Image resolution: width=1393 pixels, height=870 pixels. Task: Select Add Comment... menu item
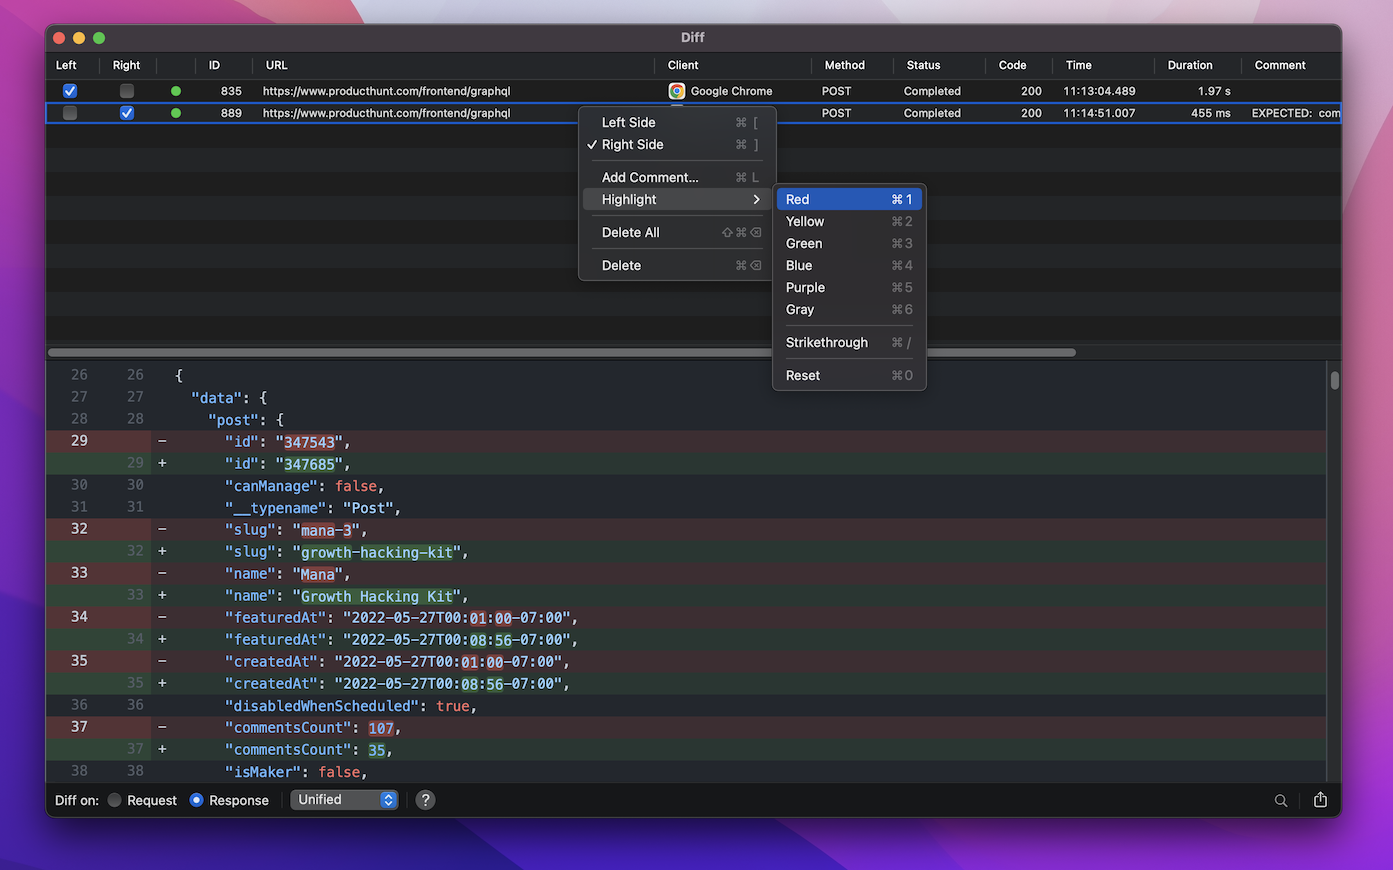[x=676, y=177]
